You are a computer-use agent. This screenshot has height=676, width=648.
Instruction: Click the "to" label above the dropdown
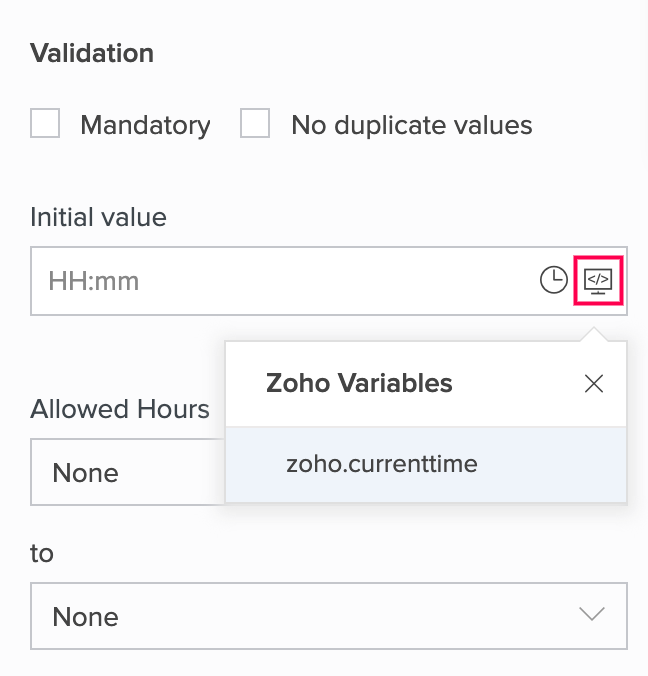42,553
